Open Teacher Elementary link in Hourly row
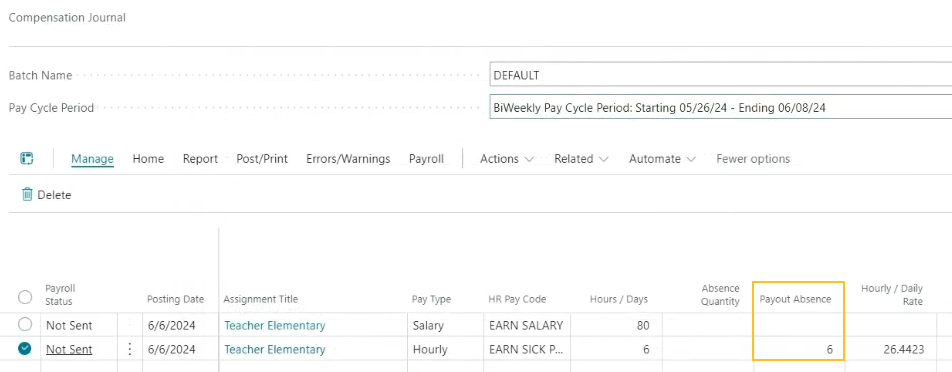 click(x=275, y=350)
